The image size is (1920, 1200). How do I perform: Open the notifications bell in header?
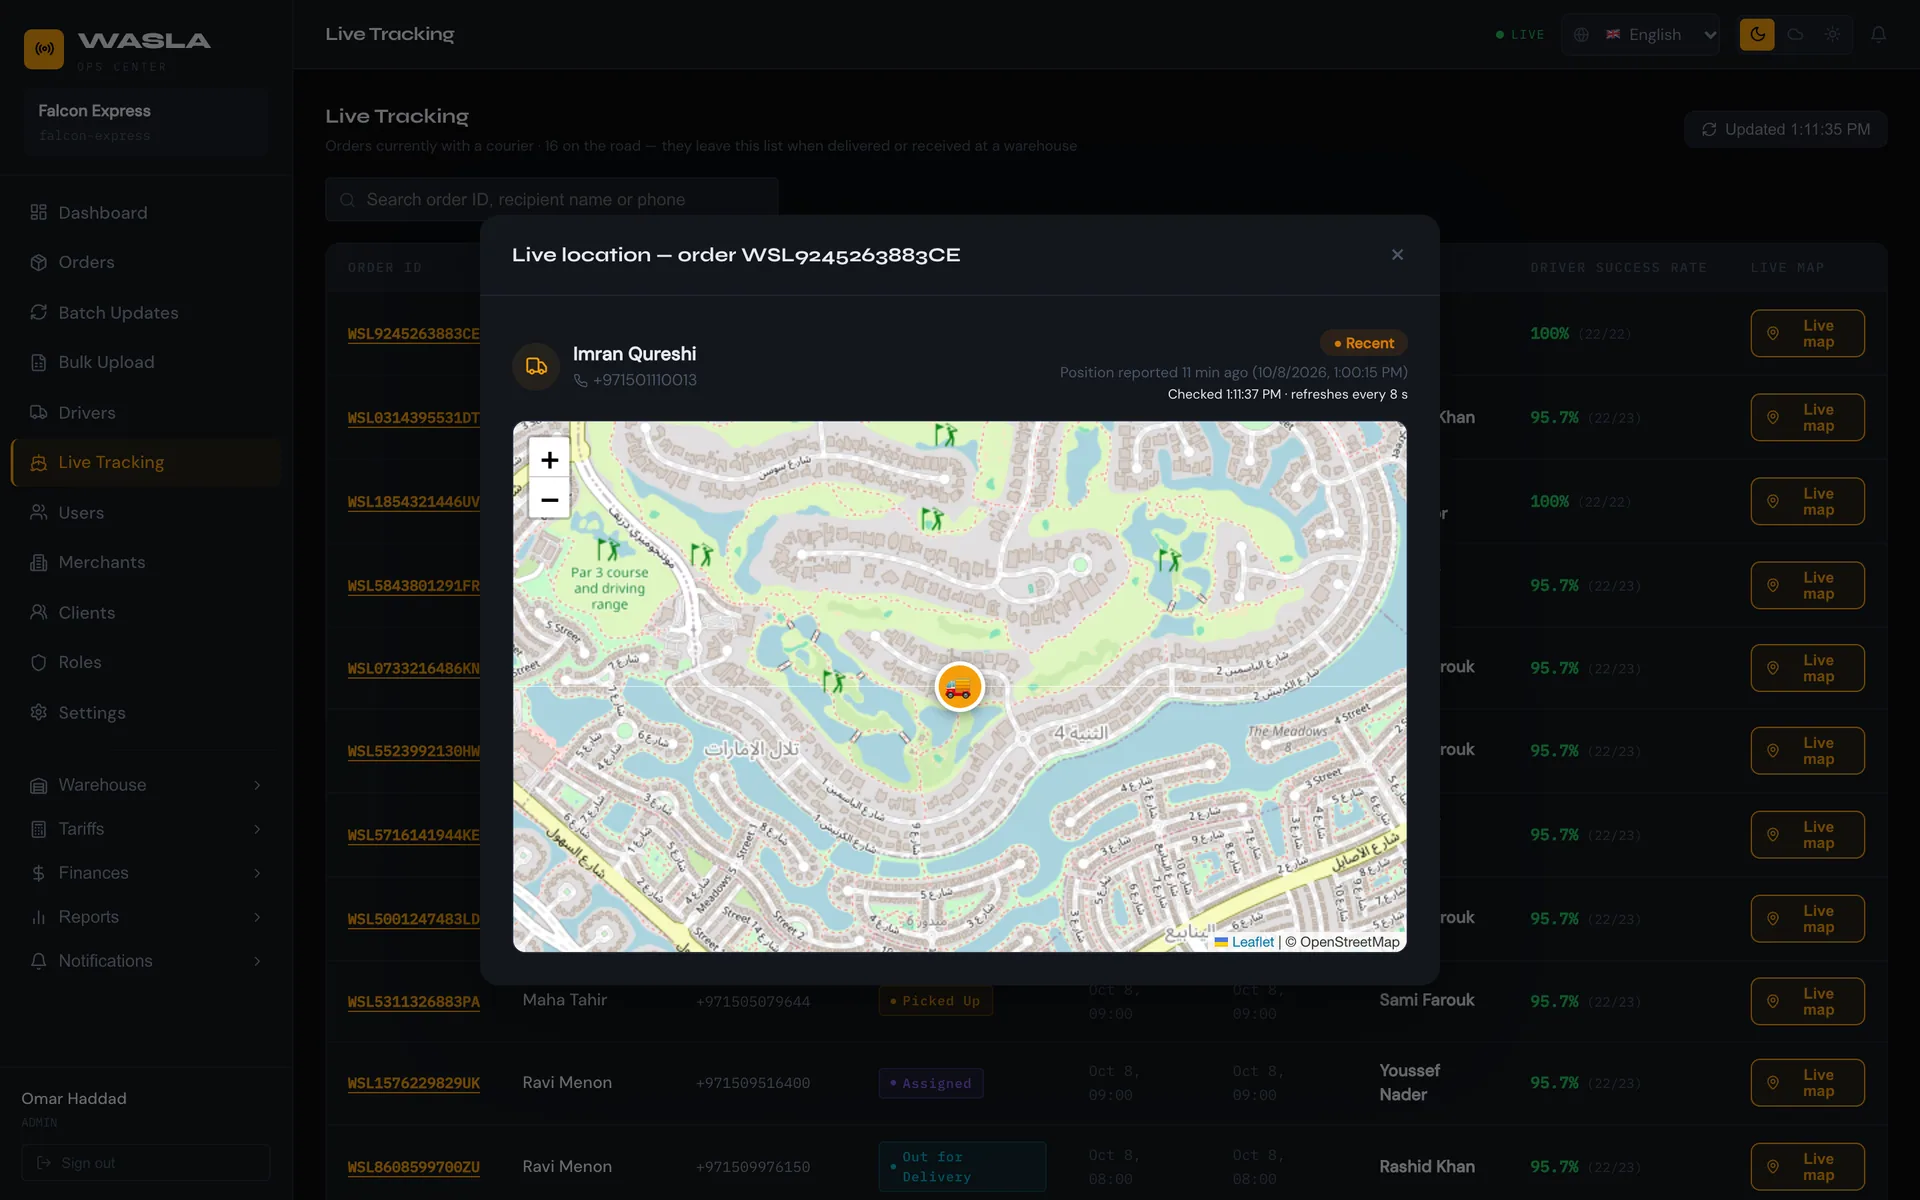coord(1879,34)
